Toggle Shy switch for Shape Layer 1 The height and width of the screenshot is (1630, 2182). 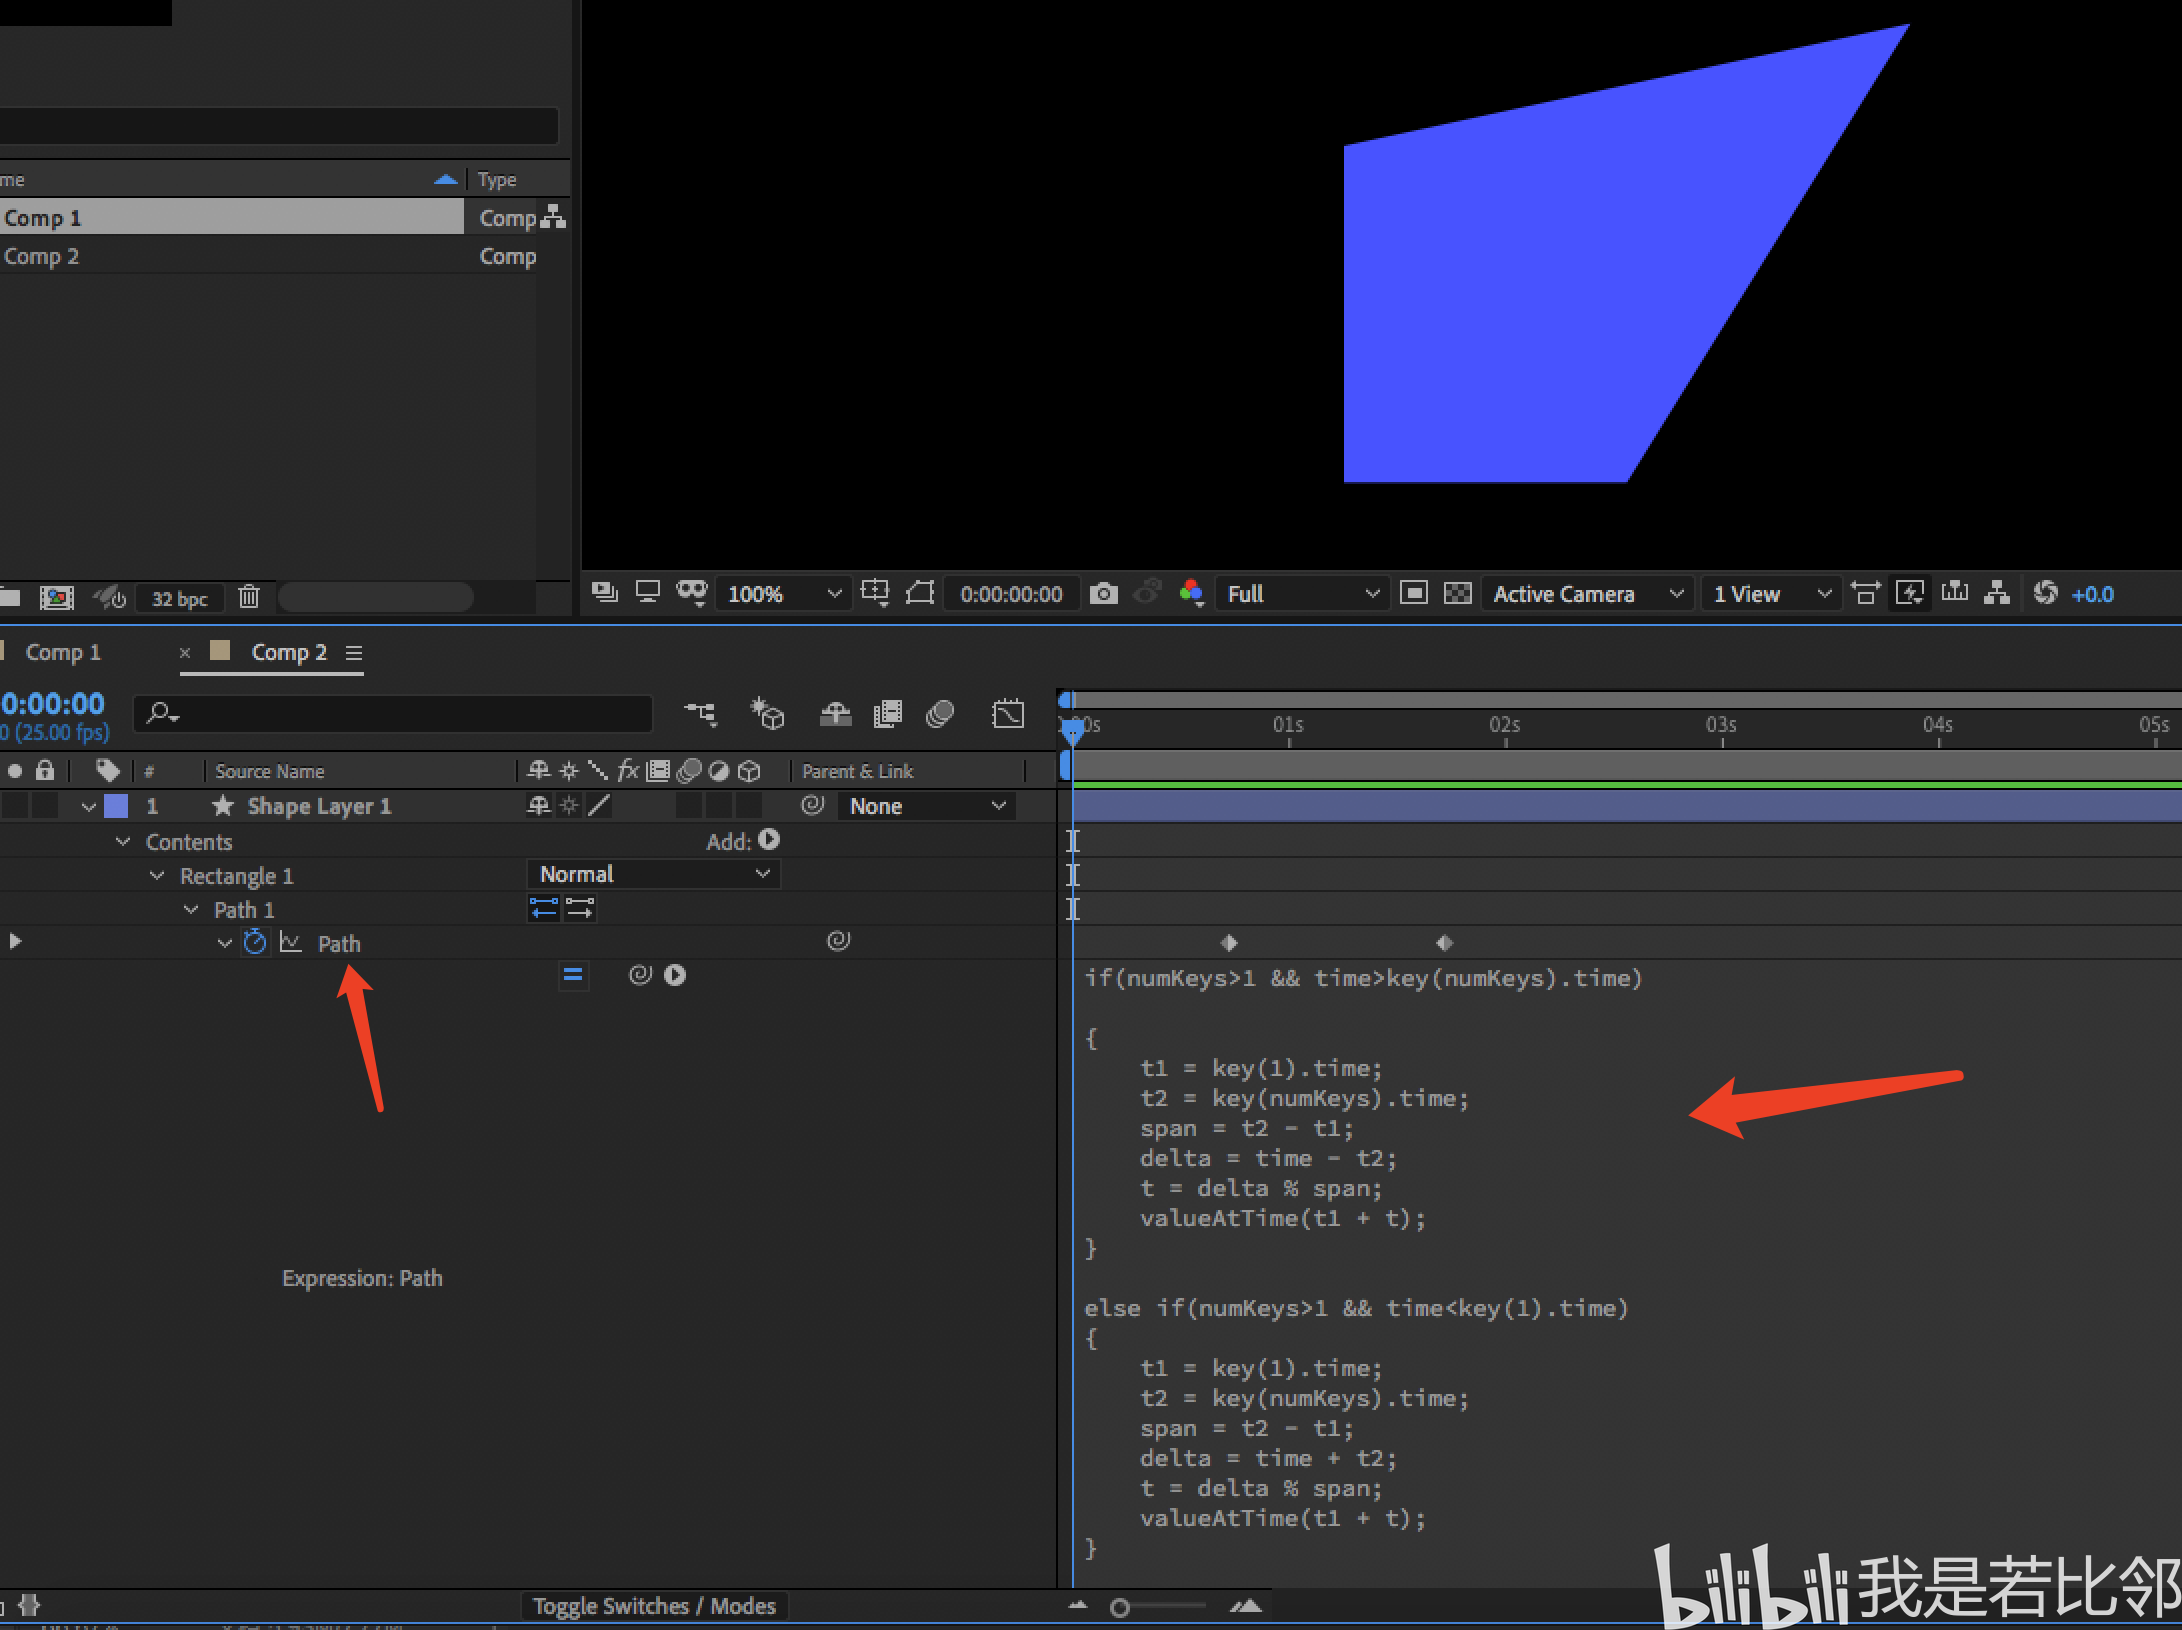point(538,805)
